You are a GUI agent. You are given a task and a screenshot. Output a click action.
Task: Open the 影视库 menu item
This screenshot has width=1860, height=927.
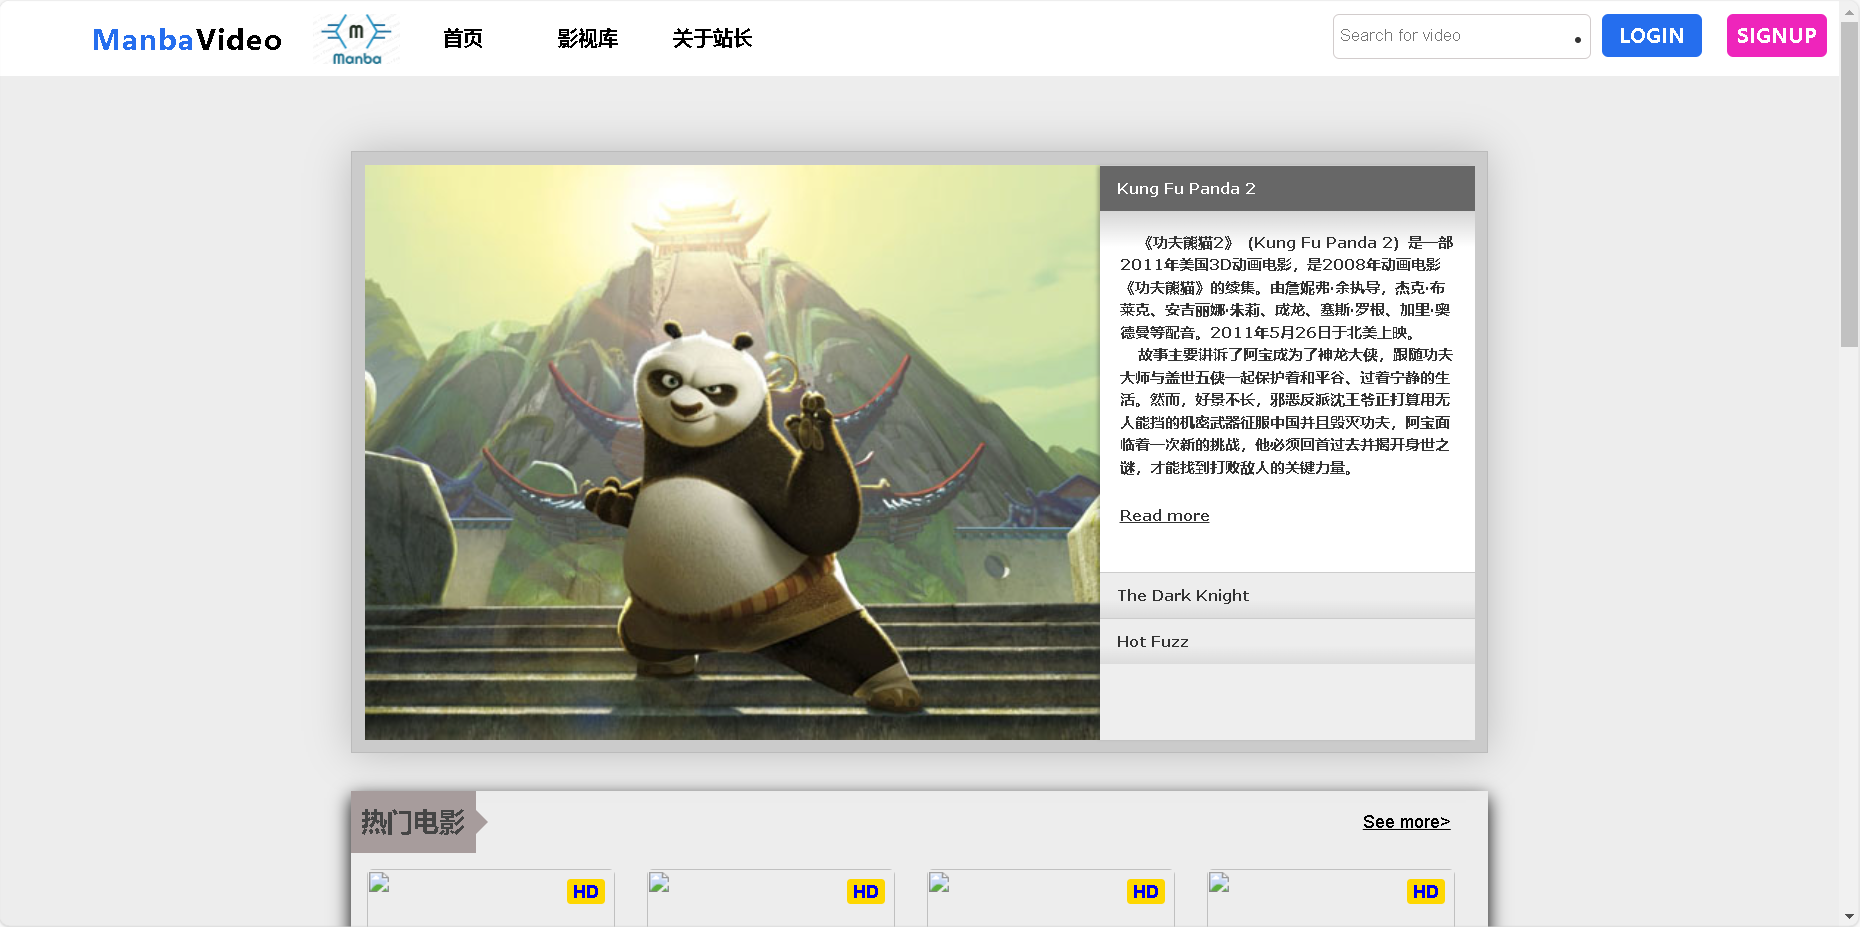pos(588,38)
